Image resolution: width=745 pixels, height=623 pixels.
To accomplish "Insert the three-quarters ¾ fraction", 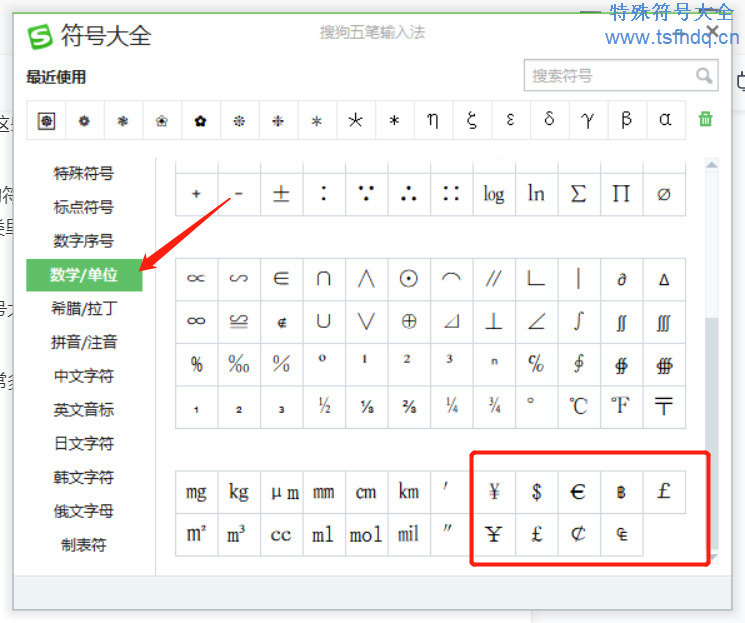I will (494, 407).
